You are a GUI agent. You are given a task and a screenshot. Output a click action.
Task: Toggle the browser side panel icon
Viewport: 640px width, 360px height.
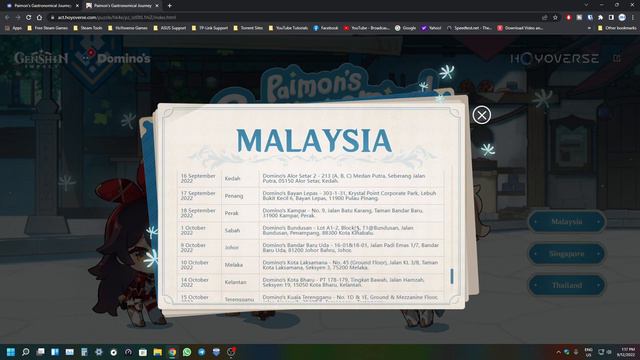[x=611, y=18]
